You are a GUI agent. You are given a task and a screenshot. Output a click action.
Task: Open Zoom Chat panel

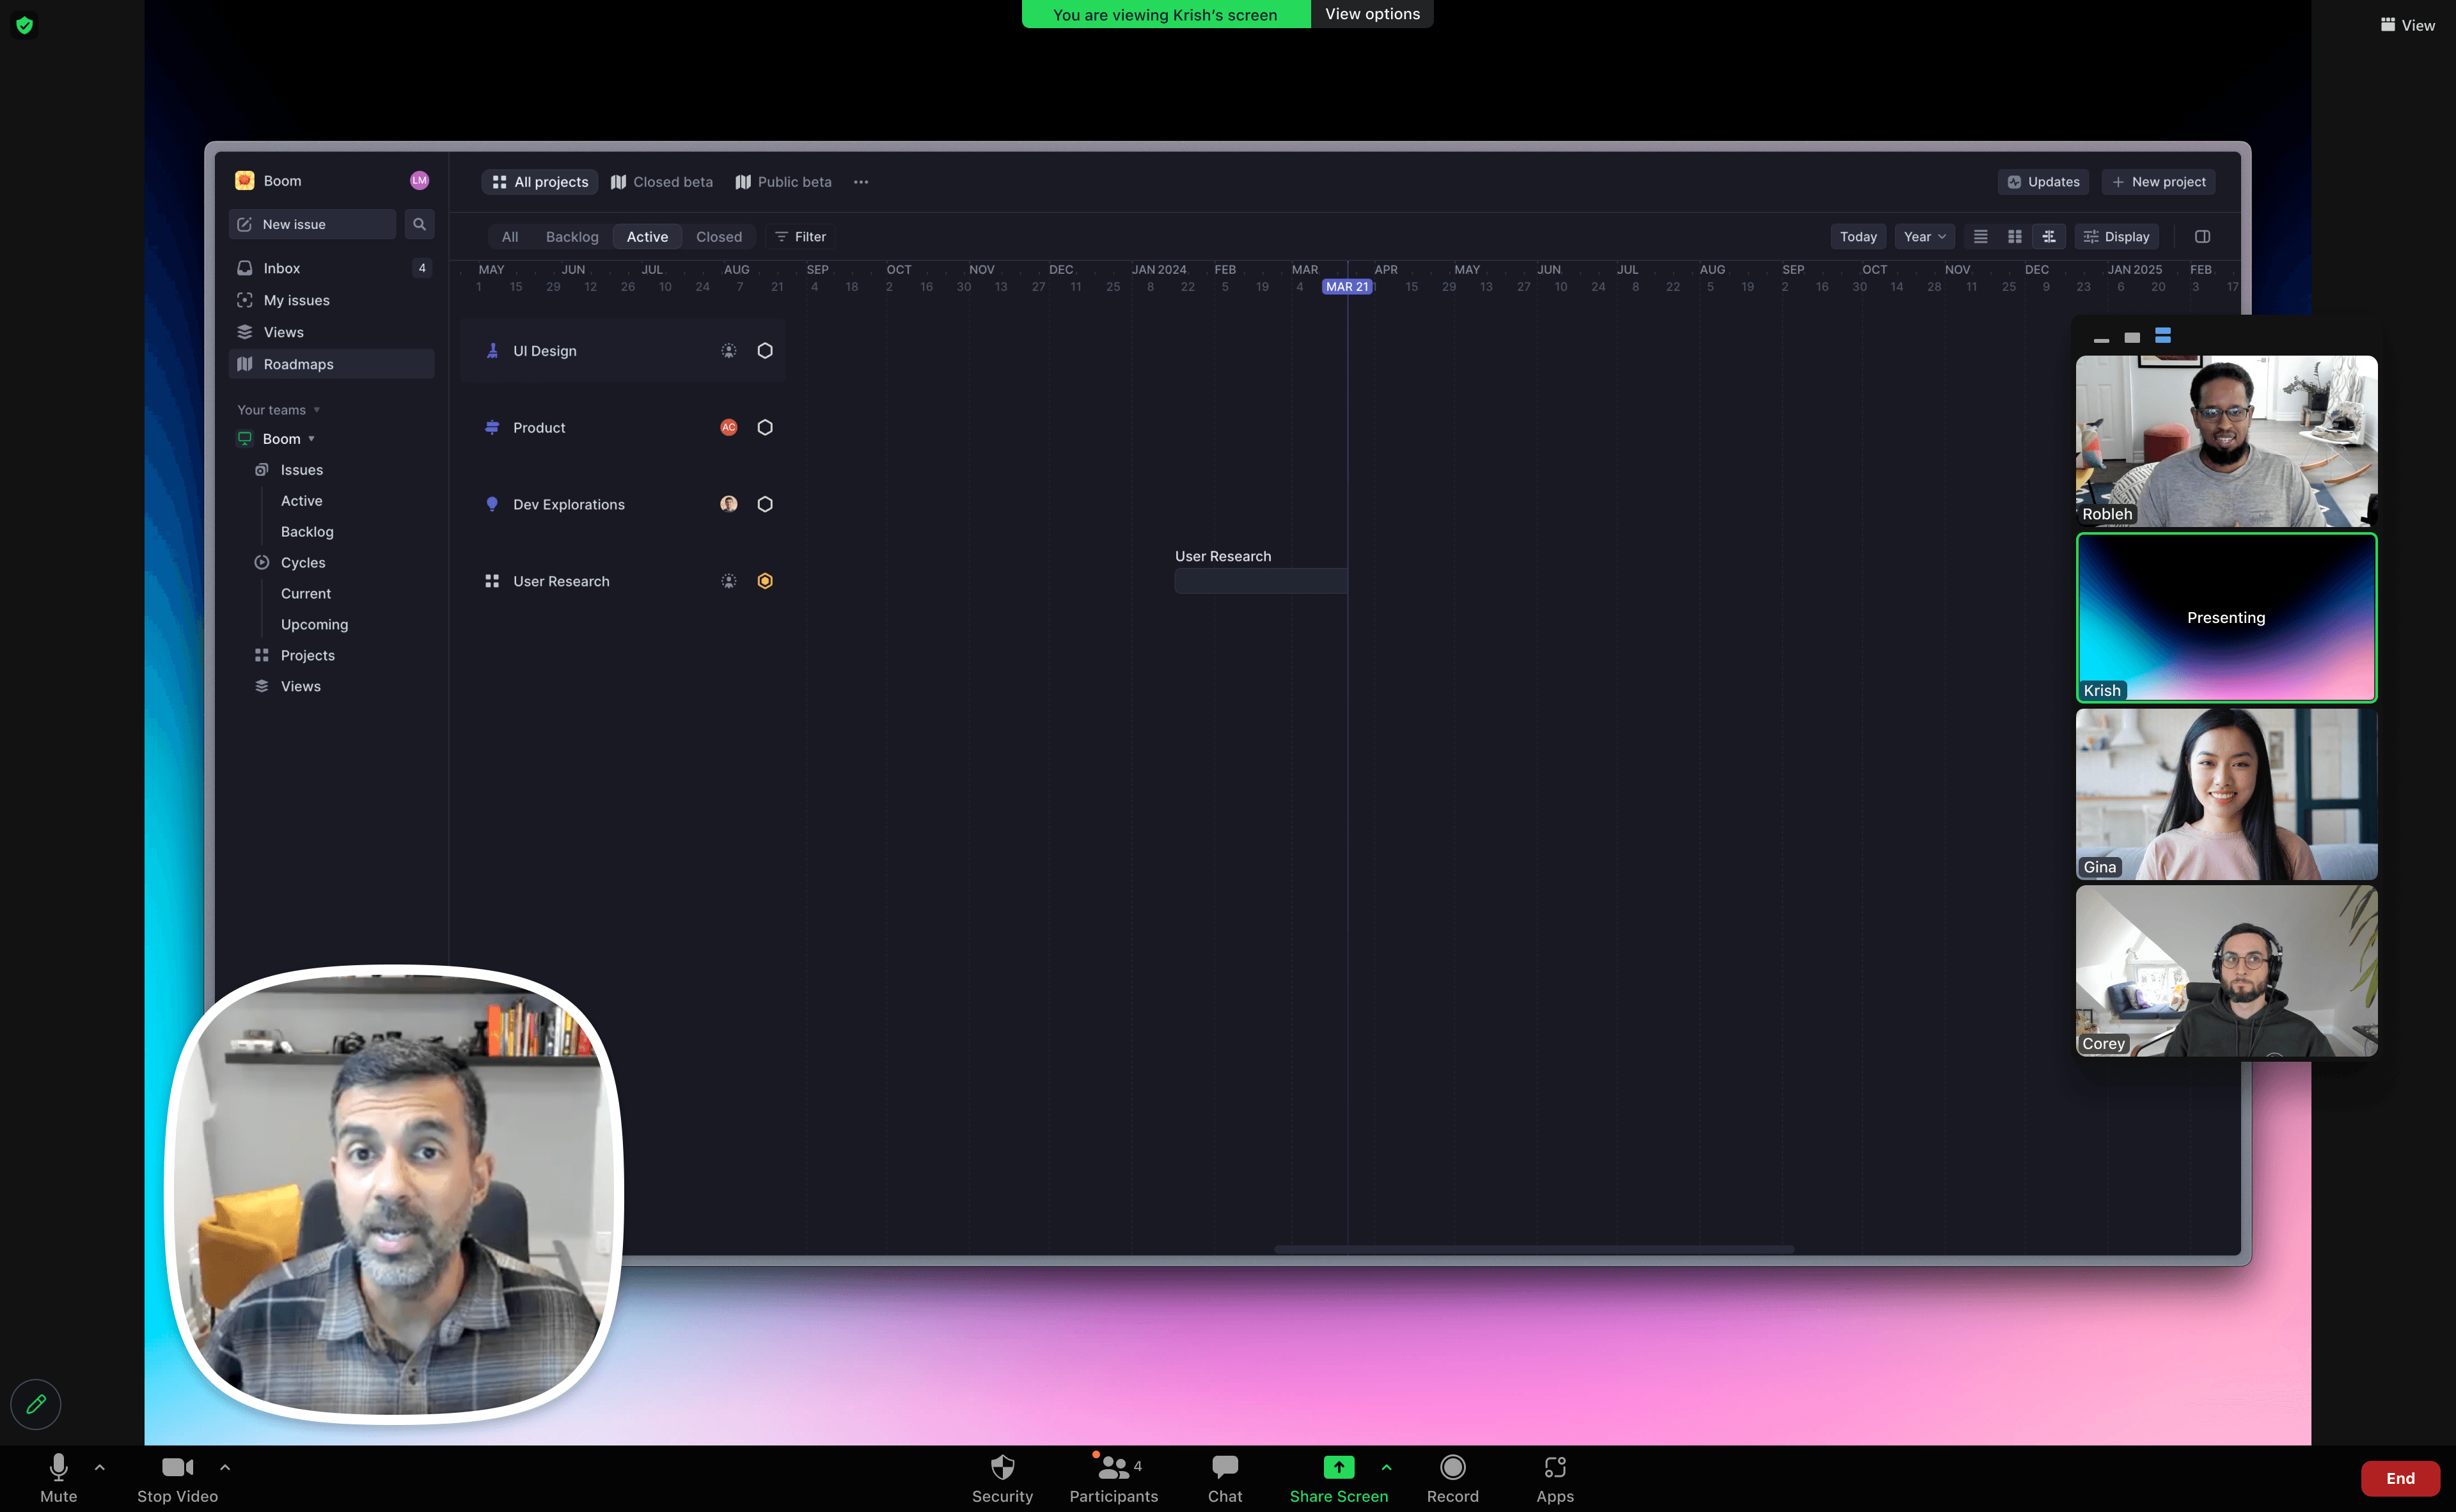pyautogui.click(x=1225, y=1478)
